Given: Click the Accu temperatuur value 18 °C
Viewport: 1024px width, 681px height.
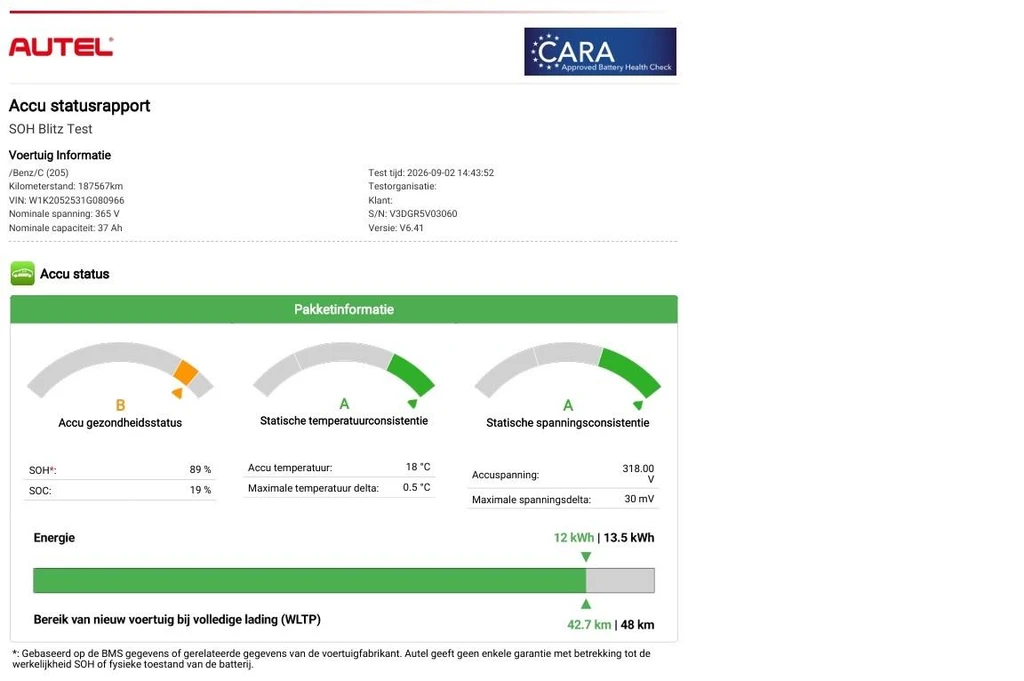Looking at the screenshot, I should pos(418,467).
